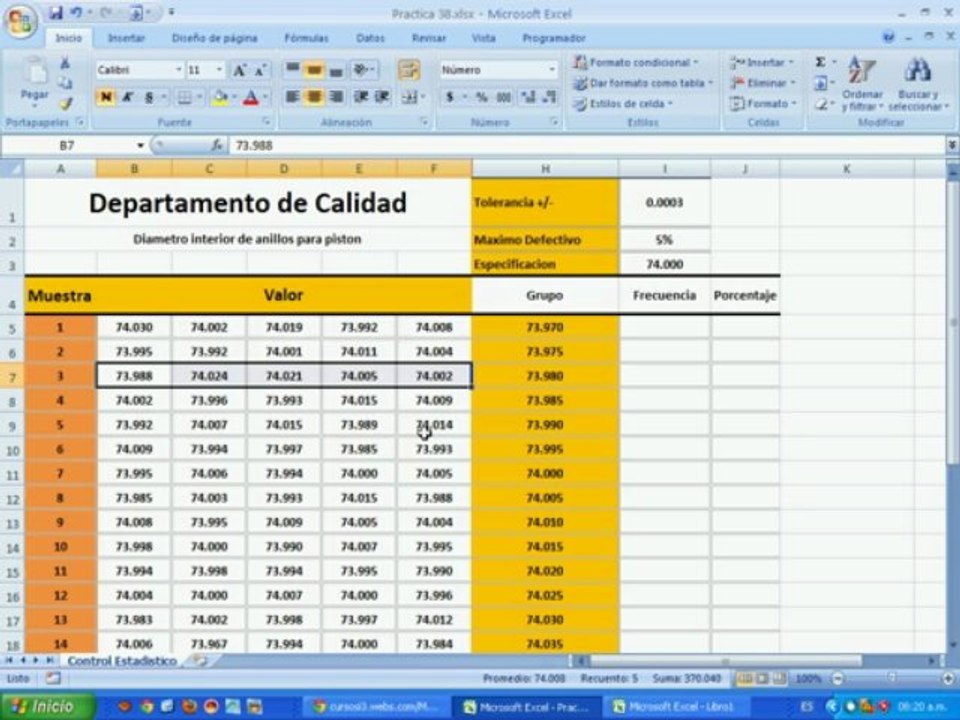Decrease decimal places

point(549,97)
